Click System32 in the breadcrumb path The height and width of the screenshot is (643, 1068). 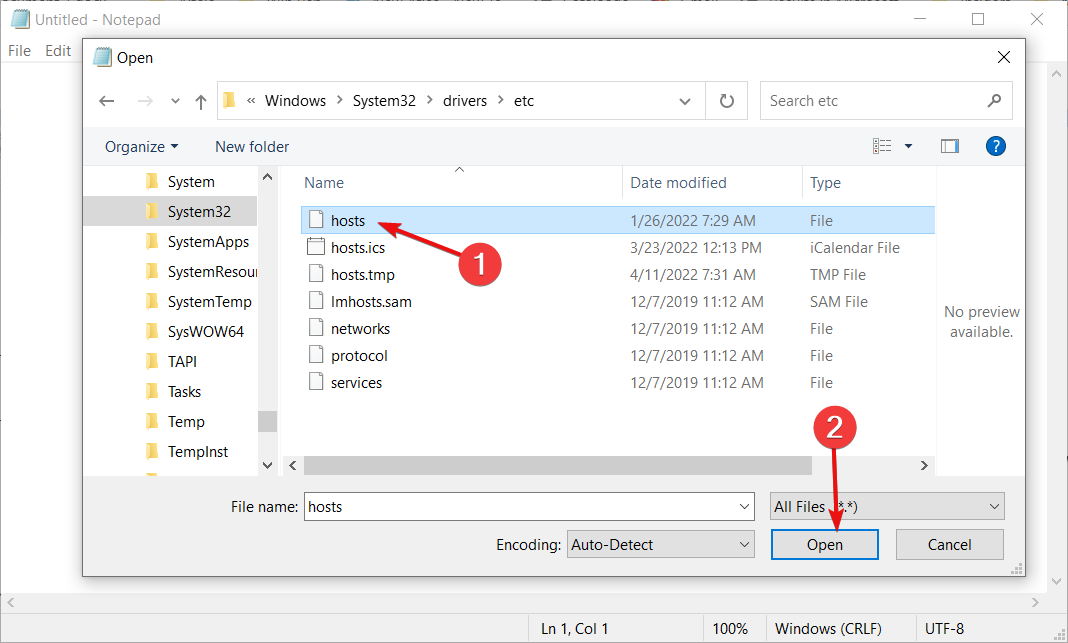point(383,101)
